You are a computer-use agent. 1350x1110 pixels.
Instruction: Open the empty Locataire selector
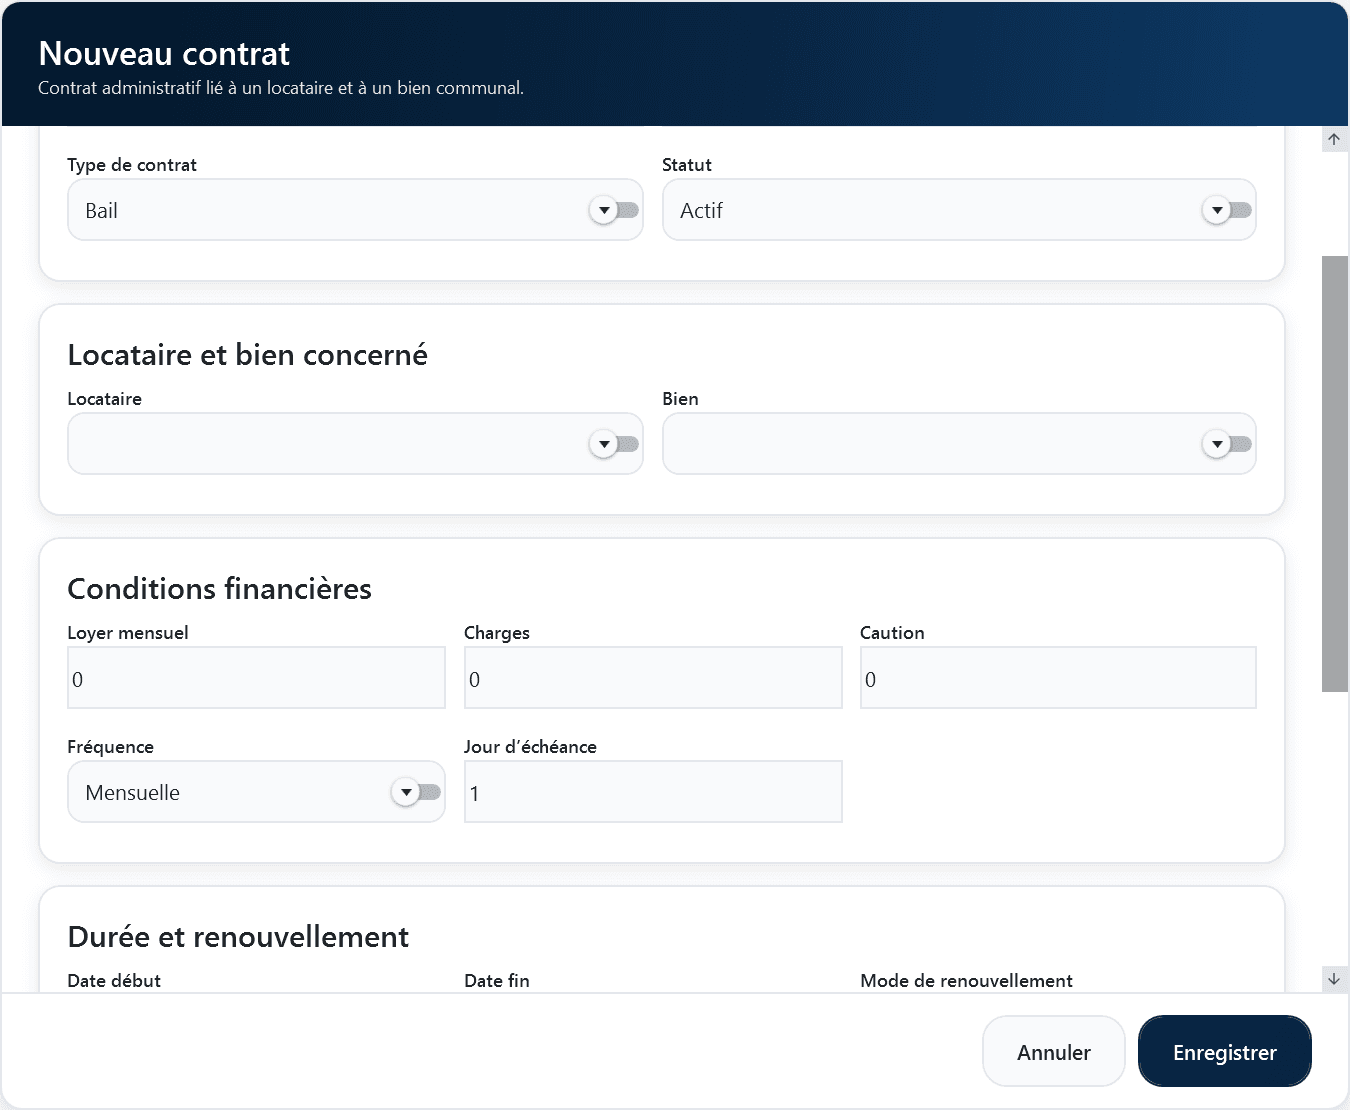click(x=355, y=444)
